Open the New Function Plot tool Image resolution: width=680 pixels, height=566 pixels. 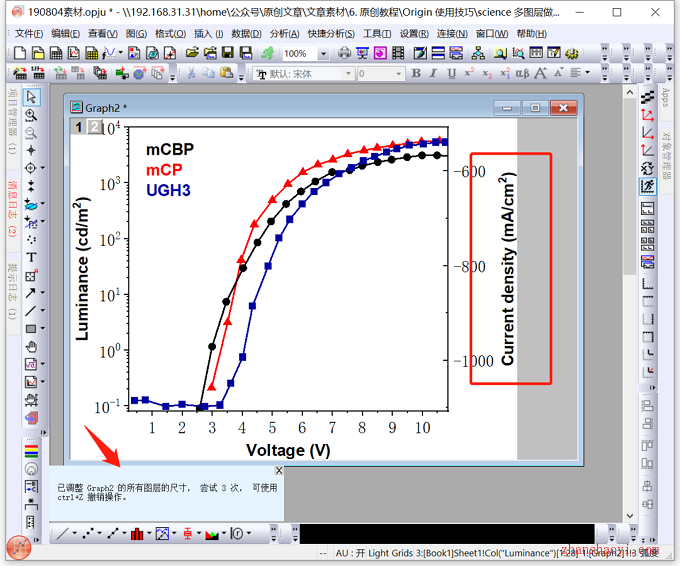pyautogui.click(x=109, y=53)
